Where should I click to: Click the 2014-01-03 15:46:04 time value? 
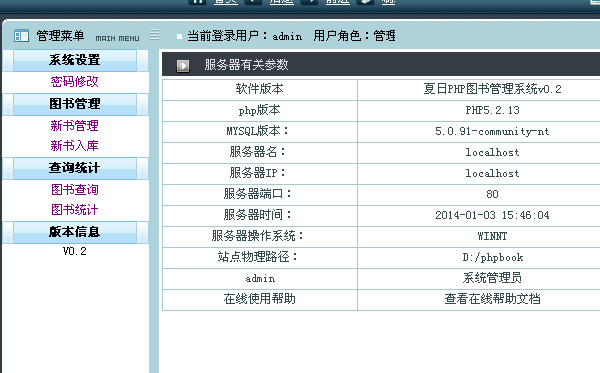click(x=492, y=215)
